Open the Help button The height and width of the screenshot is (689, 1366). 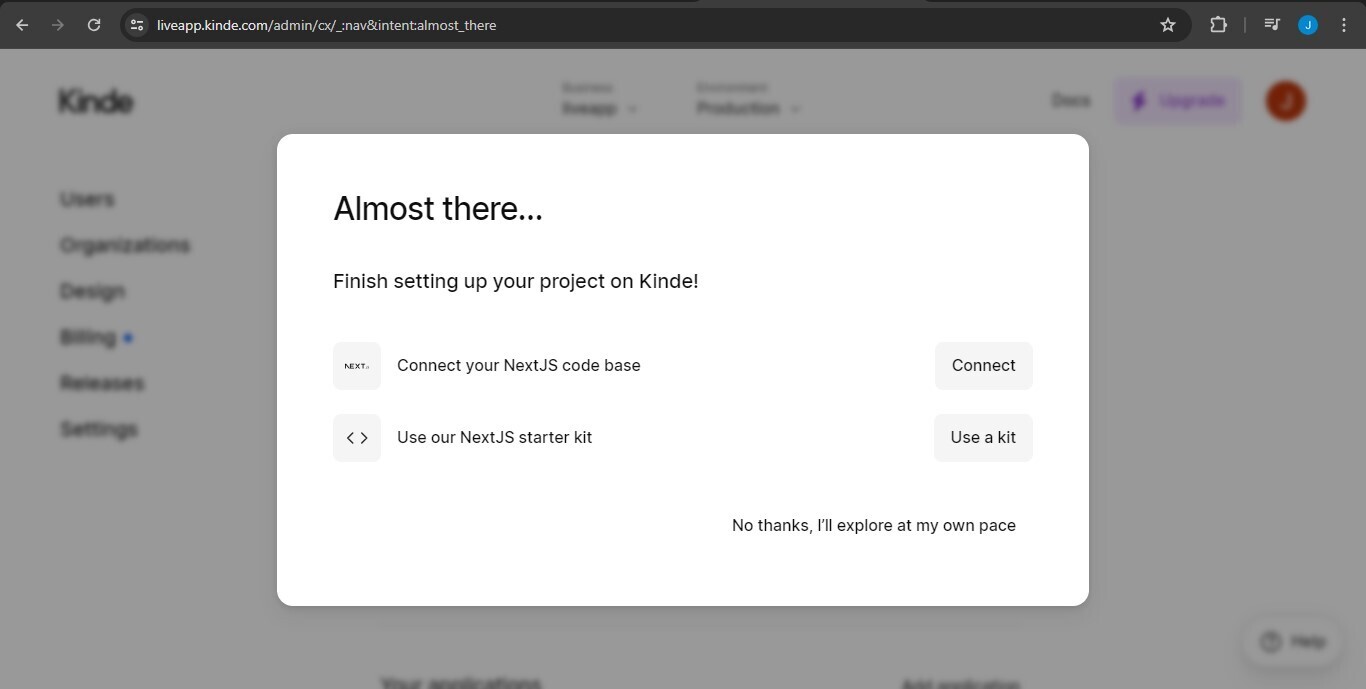tap(1293, 642)
